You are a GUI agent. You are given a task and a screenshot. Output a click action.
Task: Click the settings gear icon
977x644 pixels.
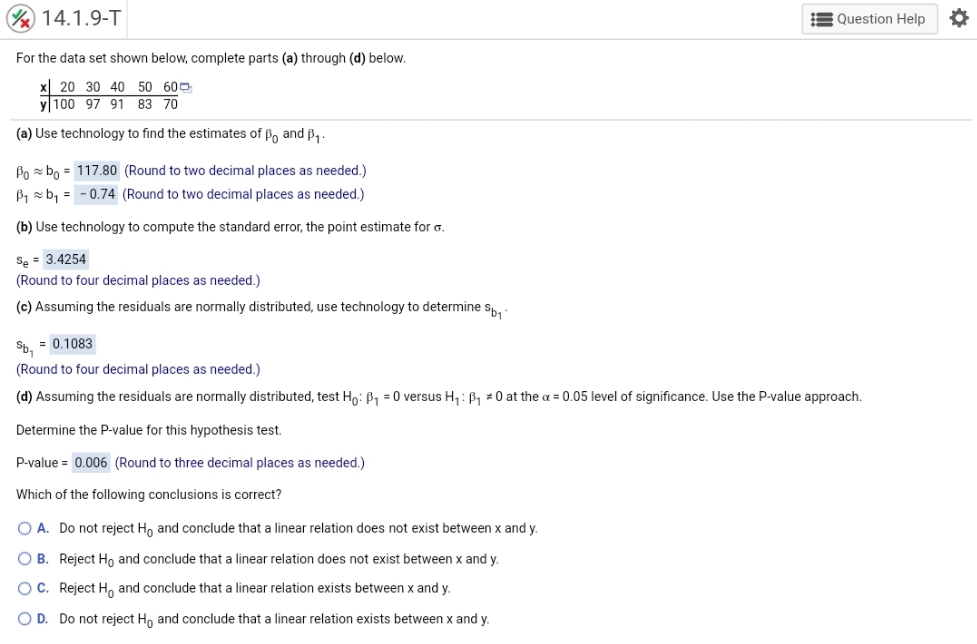(958, 19)
